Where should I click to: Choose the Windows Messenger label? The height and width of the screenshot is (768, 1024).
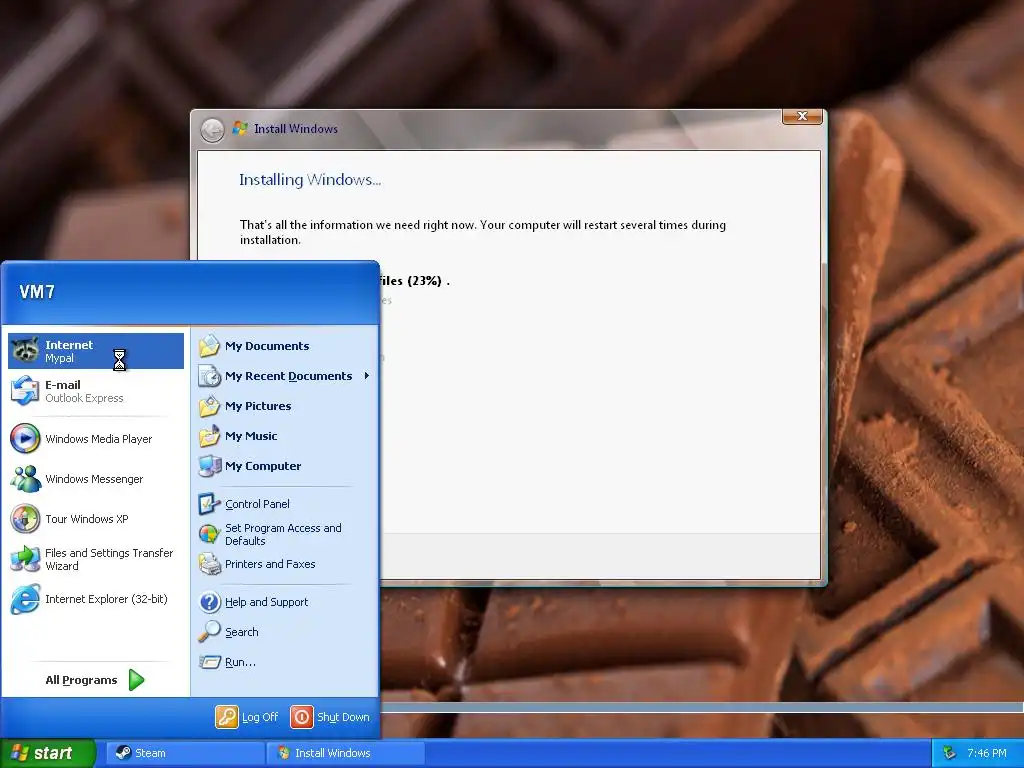point(94,479)
